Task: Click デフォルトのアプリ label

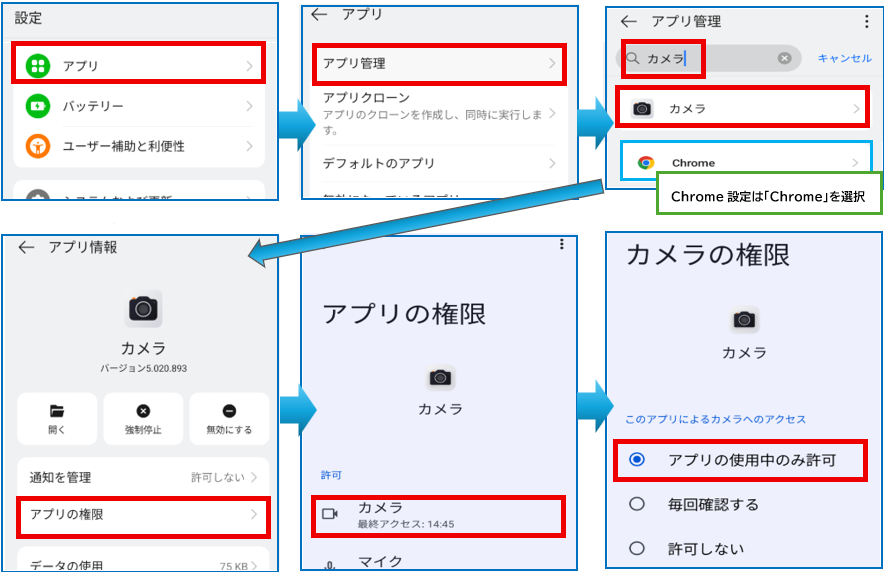Action: point(378,163)
